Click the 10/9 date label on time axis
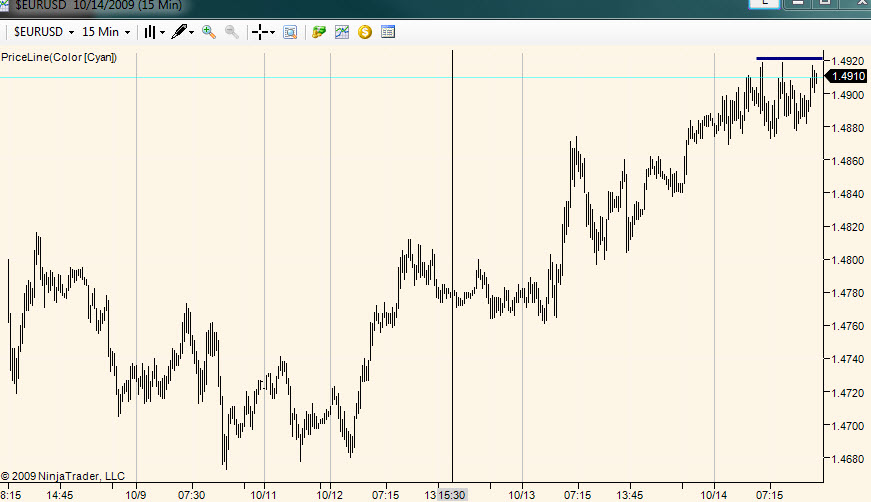Viewport: 871px width, 502px height. pyautogui.click(x=136, y=495)
